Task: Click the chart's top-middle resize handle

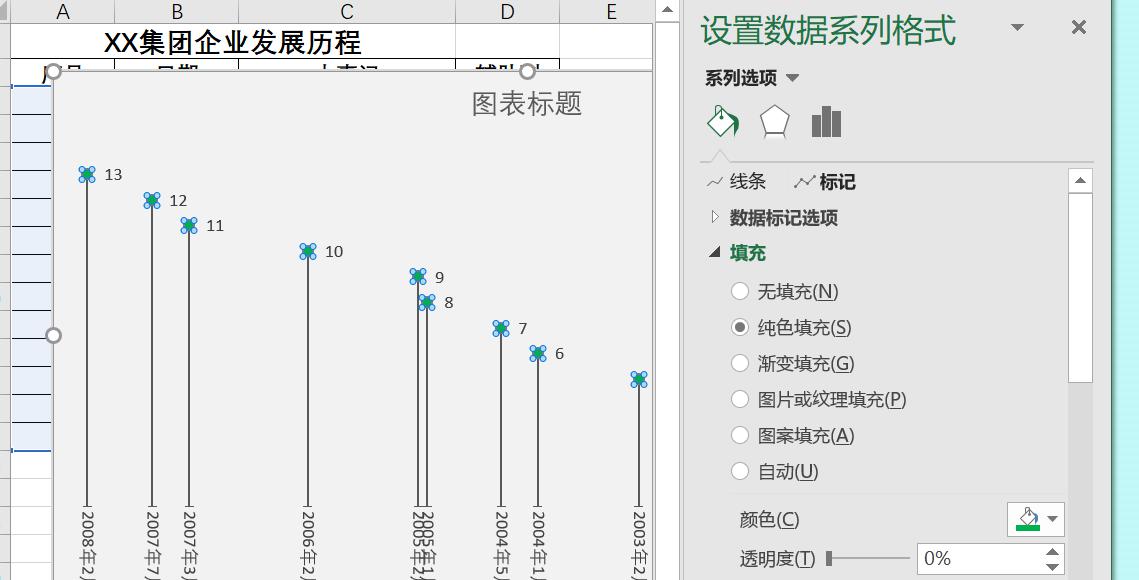Action: coord(528,72)
